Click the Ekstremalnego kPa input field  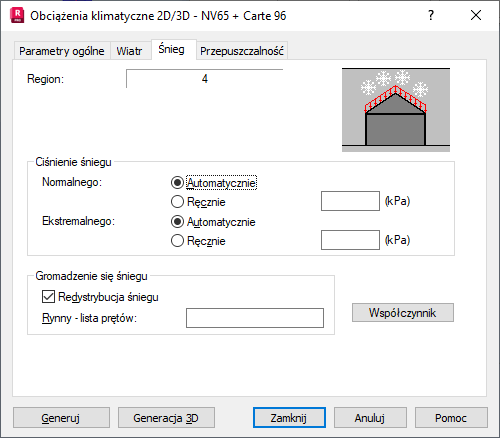point(350,240)
